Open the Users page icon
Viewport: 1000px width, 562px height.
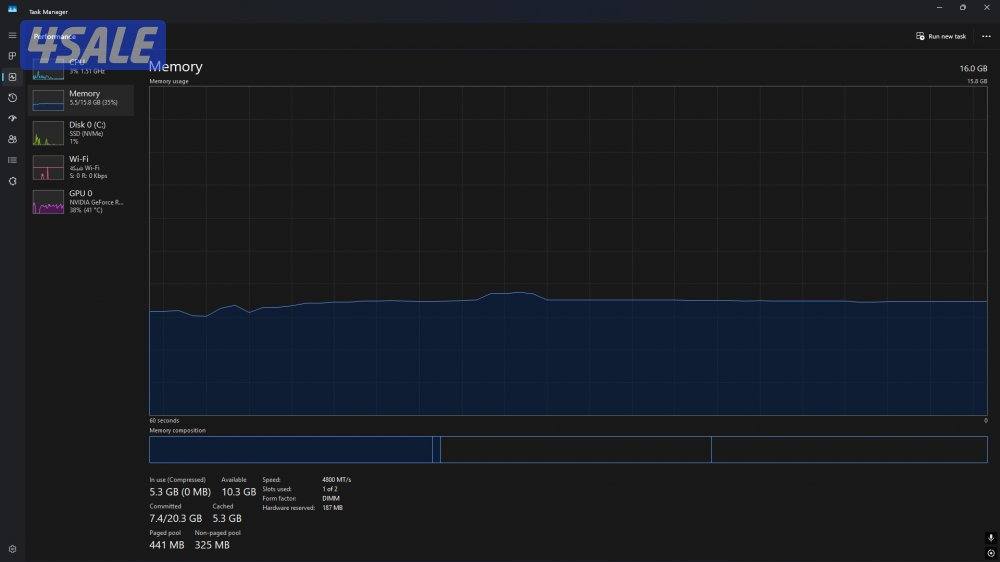click(x=12, y=139)
